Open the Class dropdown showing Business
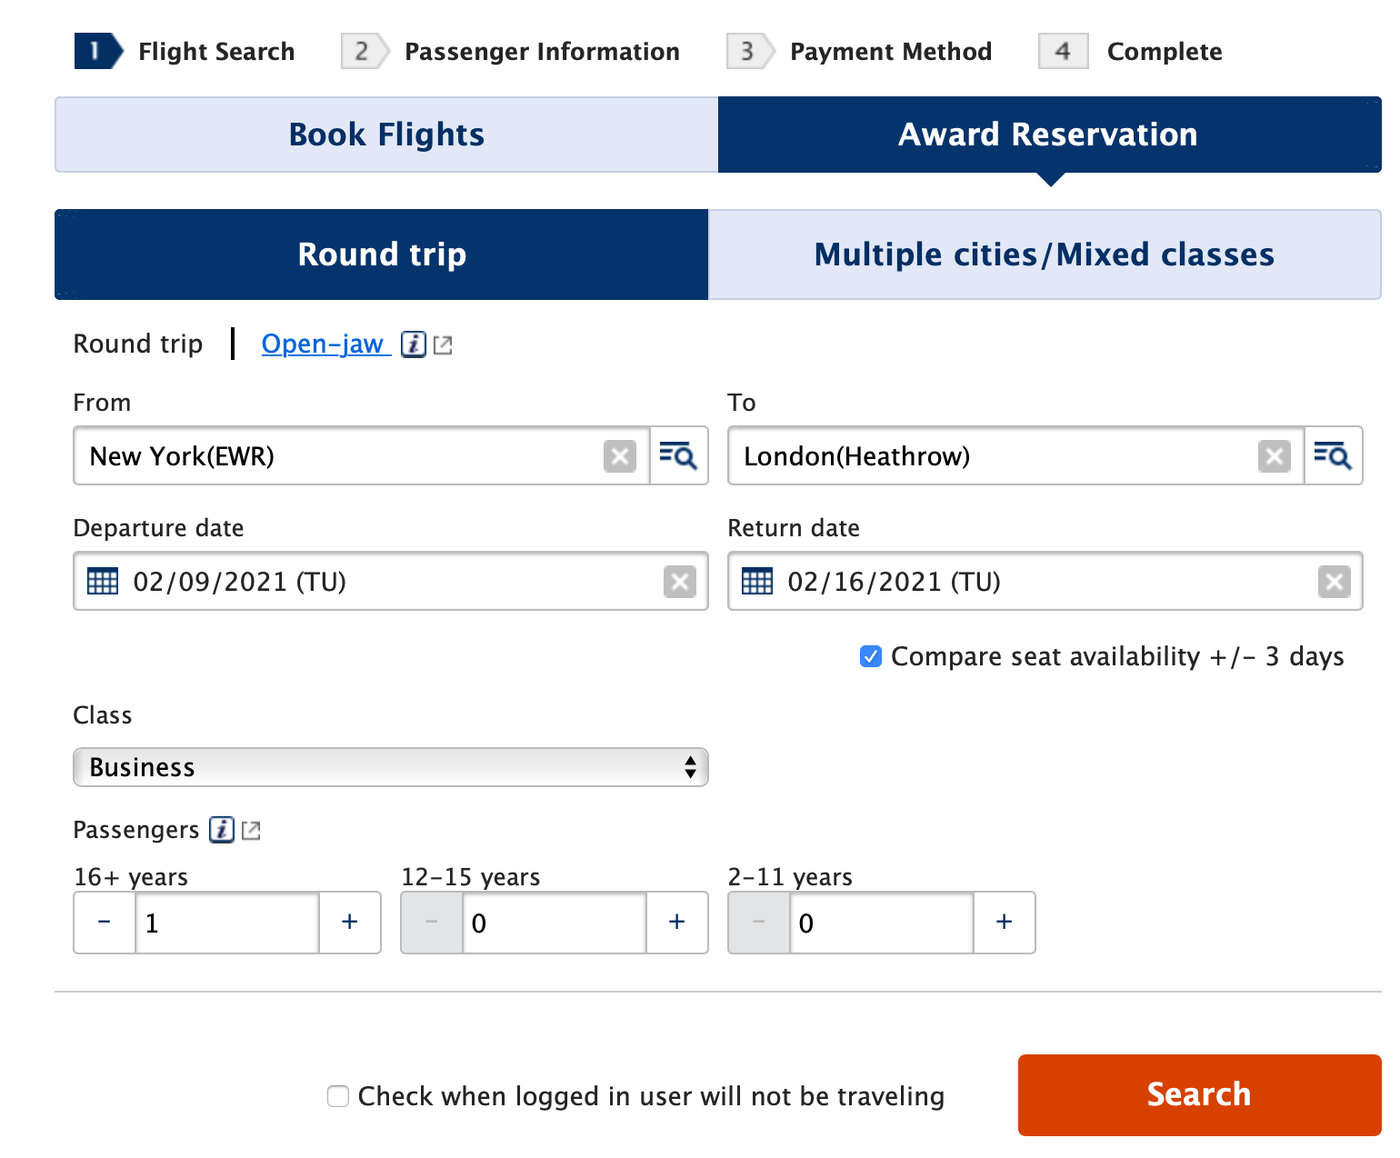1400x1158 pixels. (x=390, y=766)
